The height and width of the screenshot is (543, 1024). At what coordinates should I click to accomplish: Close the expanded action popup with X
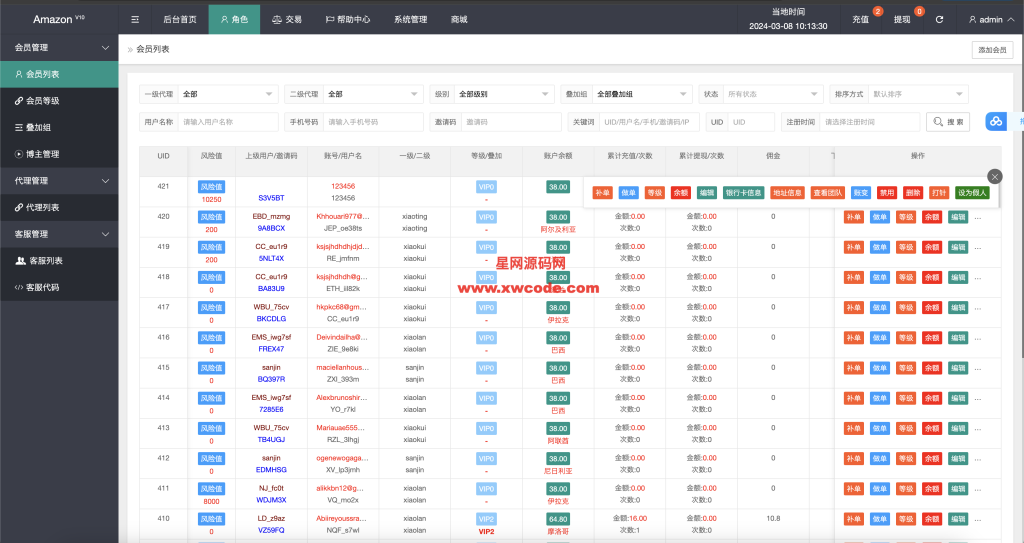[993, 176]
